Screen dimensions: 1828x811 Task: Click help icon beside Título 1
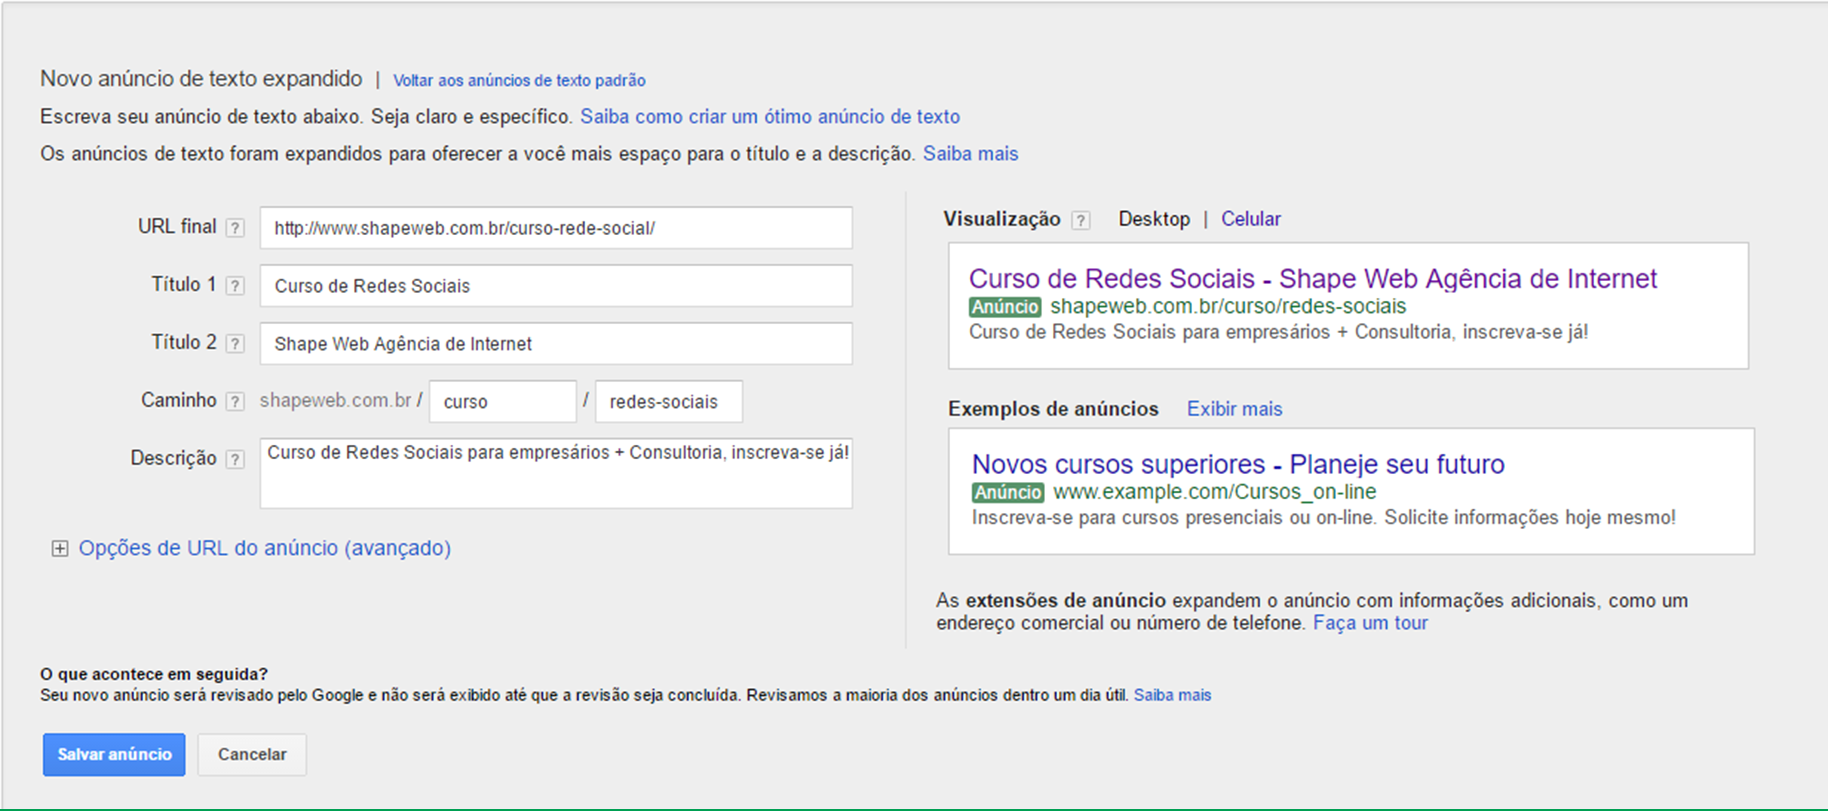(x=235, y=286)
